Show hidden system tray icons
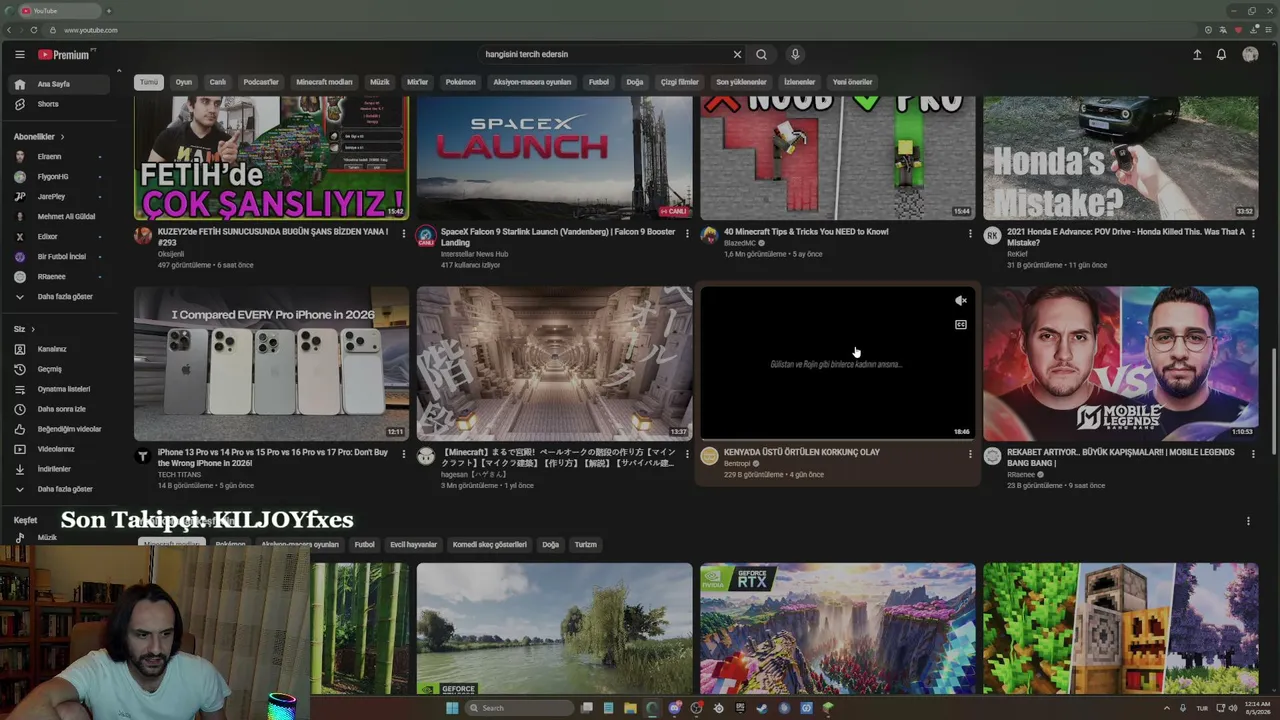This screenshot has height=720, width=1280. pos(1167,708)
